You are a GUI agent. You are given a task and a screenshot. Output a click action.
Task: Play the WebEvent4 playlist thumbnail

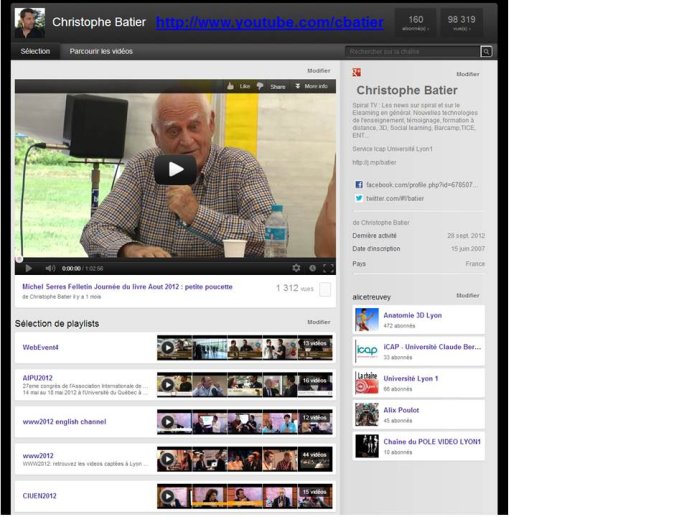click(167, 348)
